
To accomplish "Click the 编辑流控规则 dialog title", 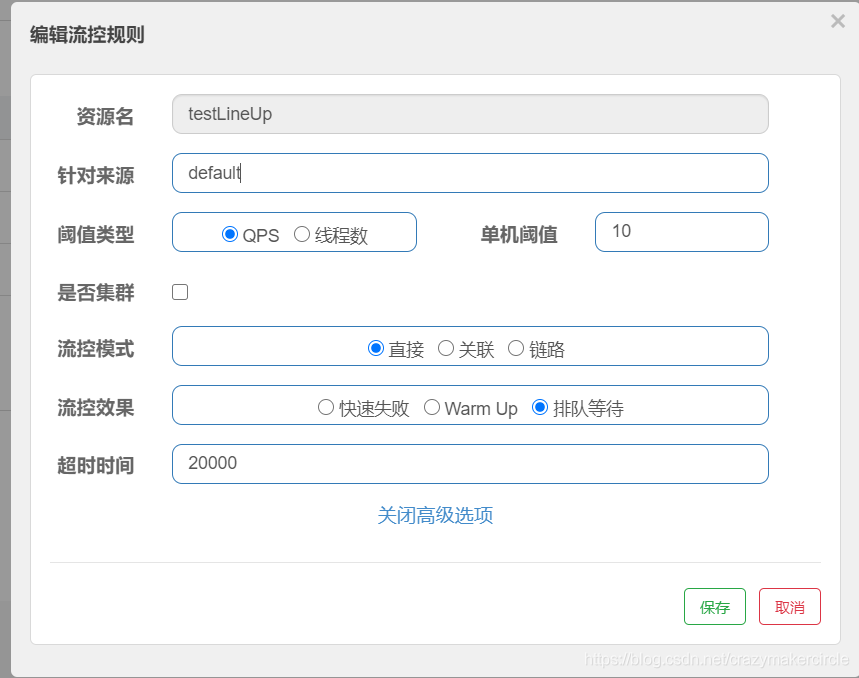I will tap(86, 34).
